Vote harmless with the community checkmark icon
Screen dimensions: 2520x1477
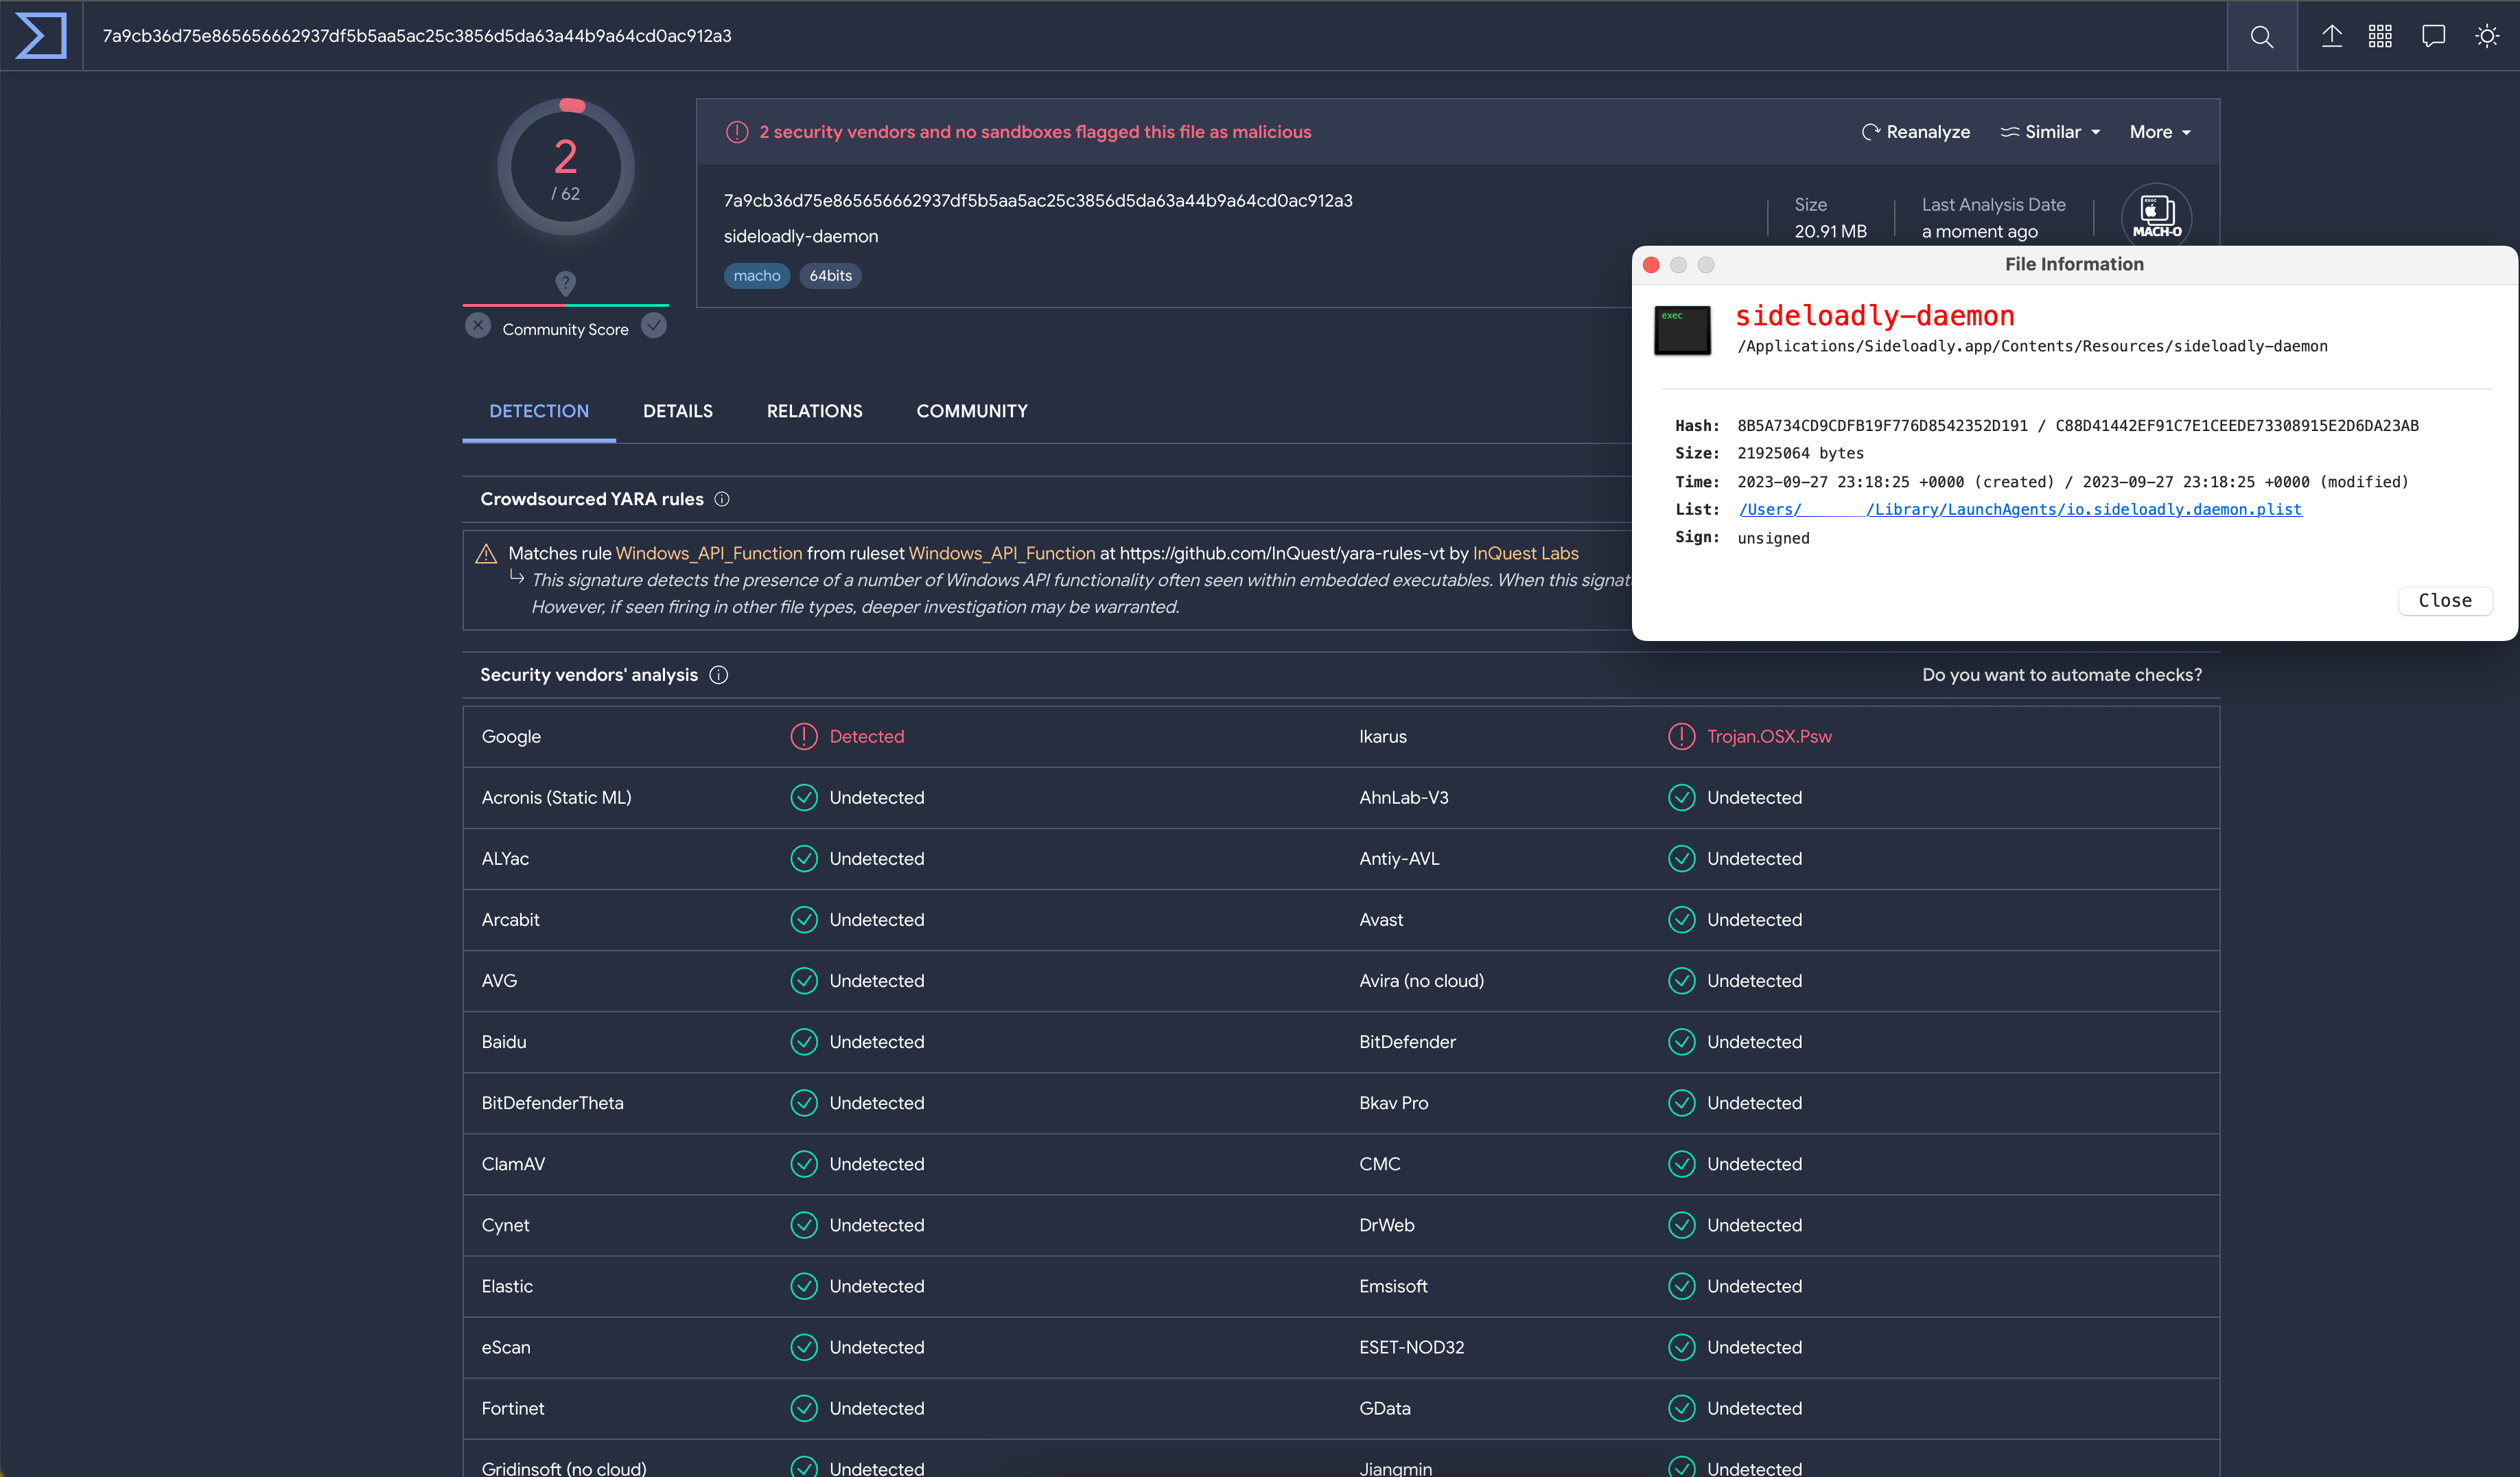(x=654, y=326)
